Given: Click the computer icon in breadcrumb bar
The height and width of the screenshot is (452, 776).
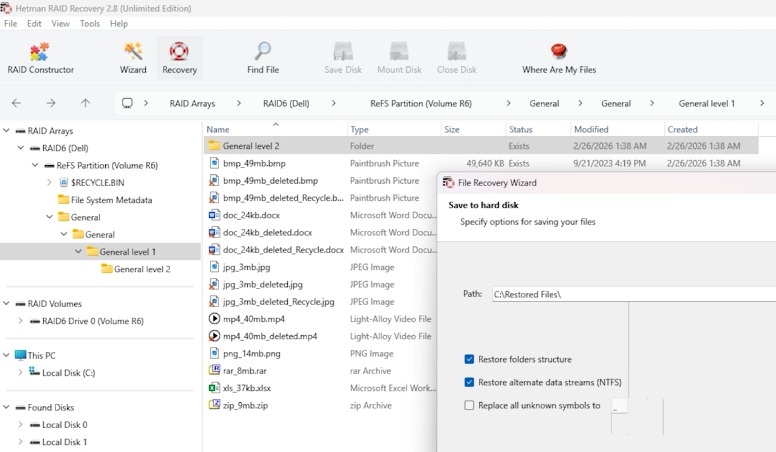Looking at the screenshot, I should pos(127,103).
